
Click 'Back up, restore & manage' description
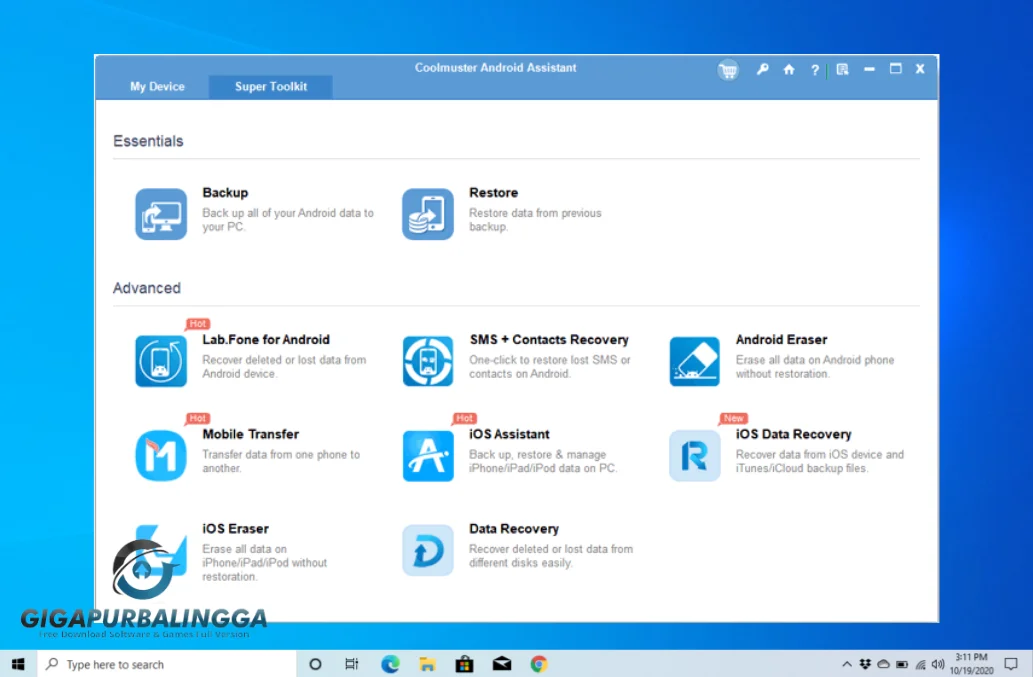point(544,461)
